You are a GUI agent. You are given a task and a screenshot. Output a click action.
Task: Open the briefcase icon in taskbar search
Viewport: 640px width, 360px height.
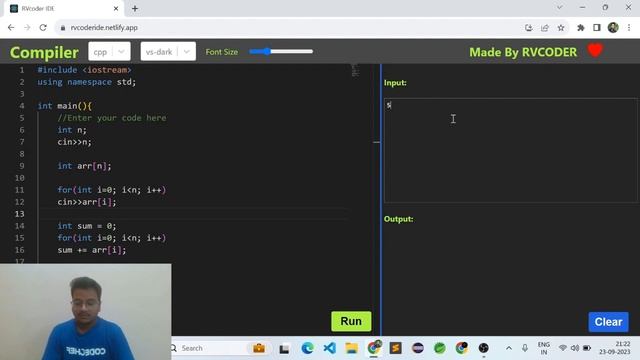point(259,348)
